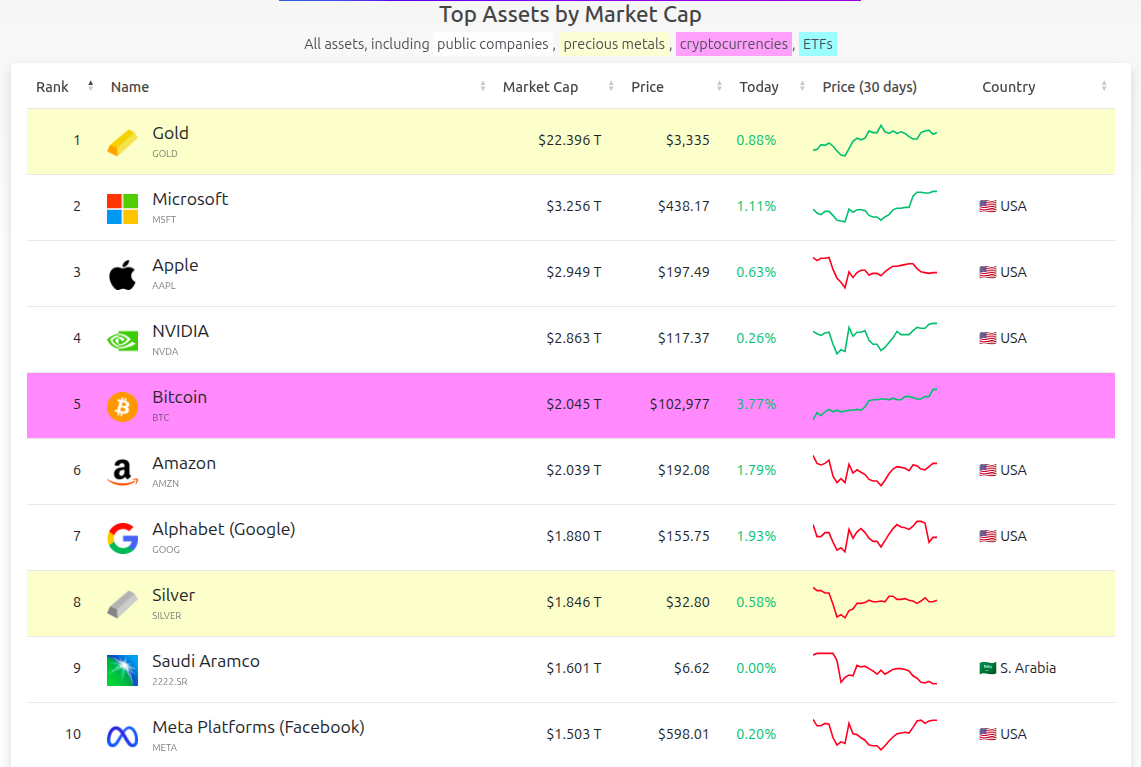Click the Amazon logo icon
This screenshot has height=767, width=1141.
122,472
